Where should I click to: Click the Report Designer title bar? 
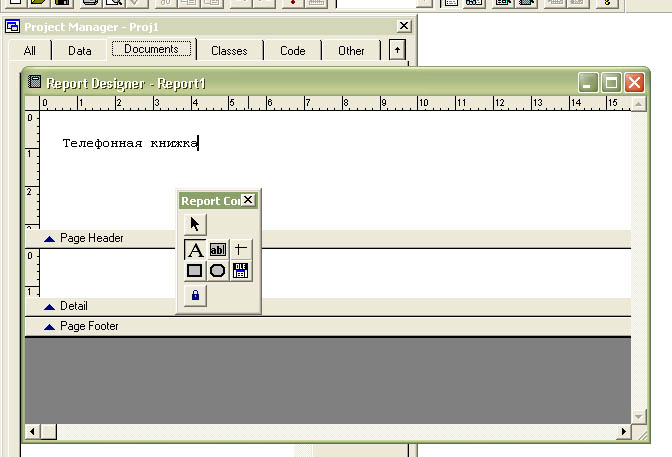click(x=336, y=83)
